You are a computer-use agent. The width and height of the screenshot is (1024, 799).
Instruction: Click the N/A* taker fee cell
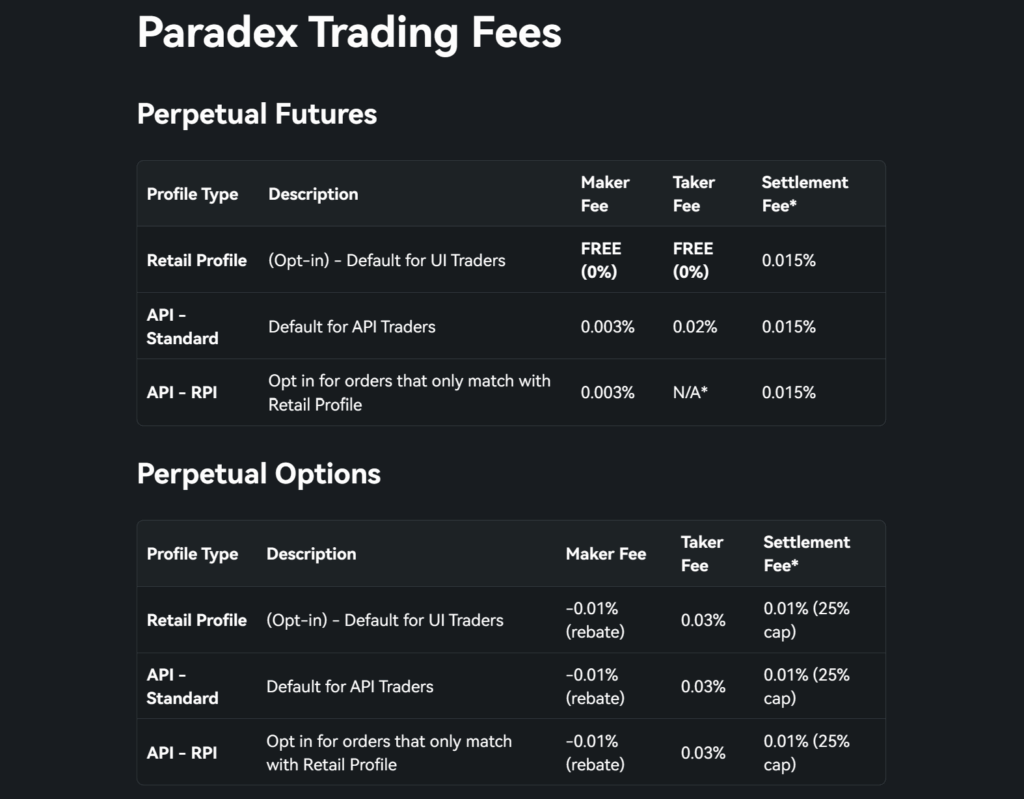(690, 392)
